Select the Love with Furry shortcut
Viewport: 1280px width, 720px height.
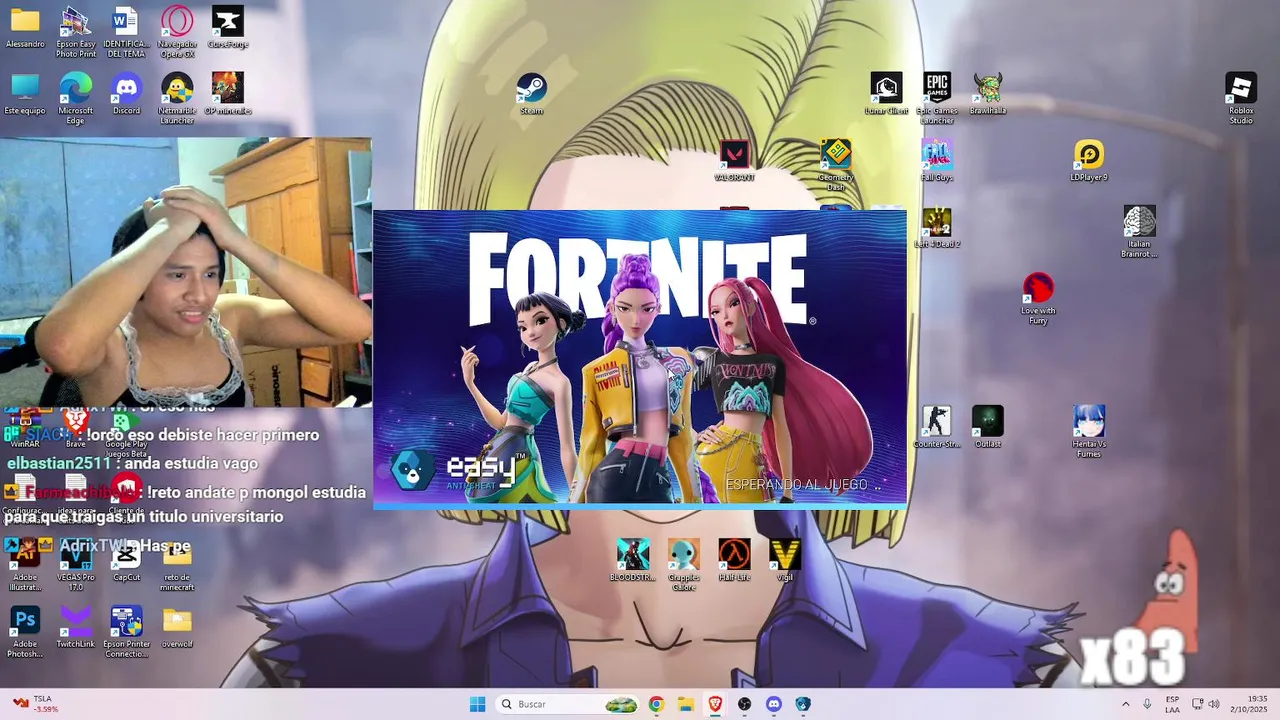tap(1038, 299)
